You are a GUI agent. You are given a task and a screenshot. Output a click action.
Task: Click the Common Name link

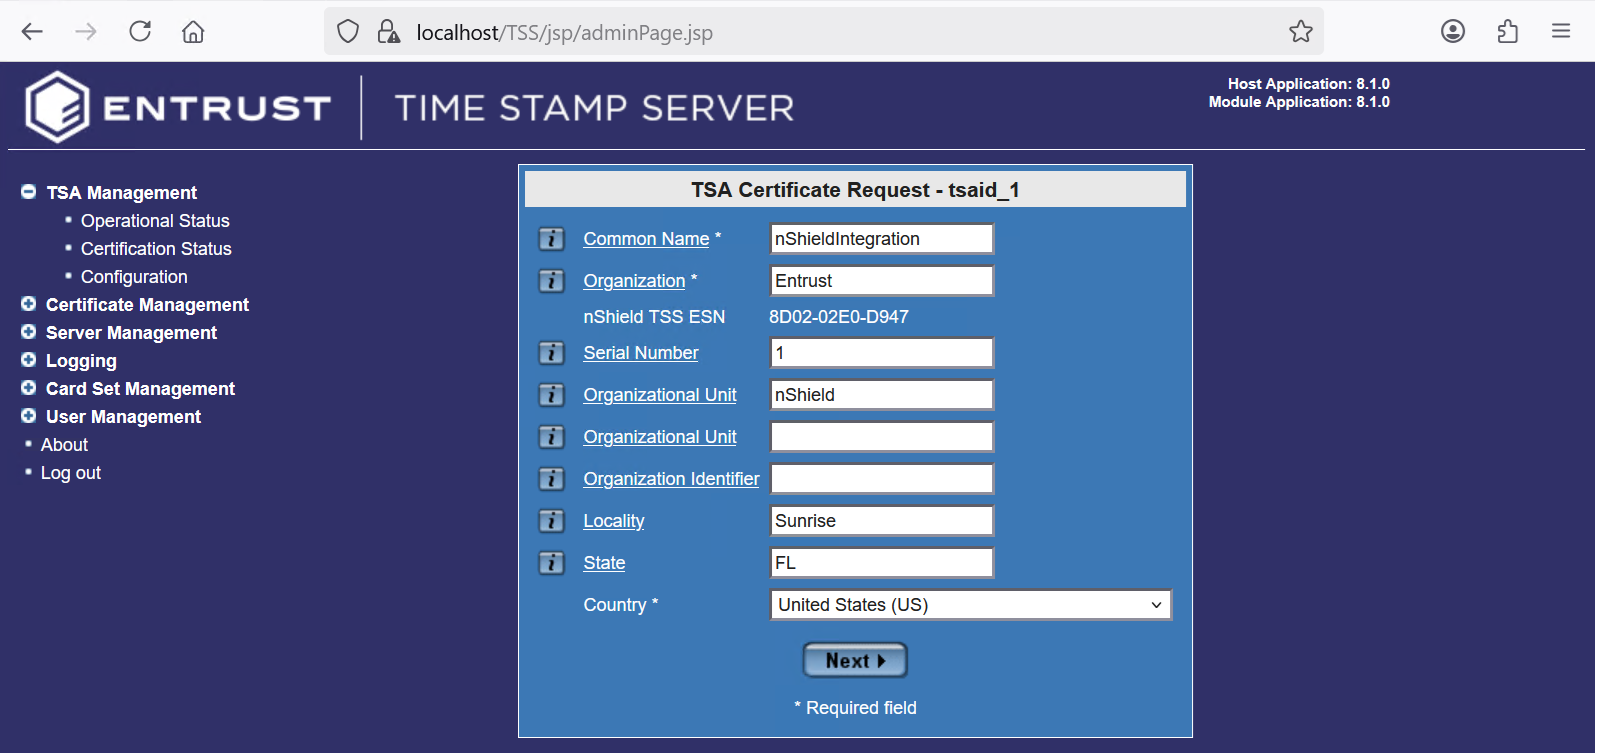tap(646, 239)
